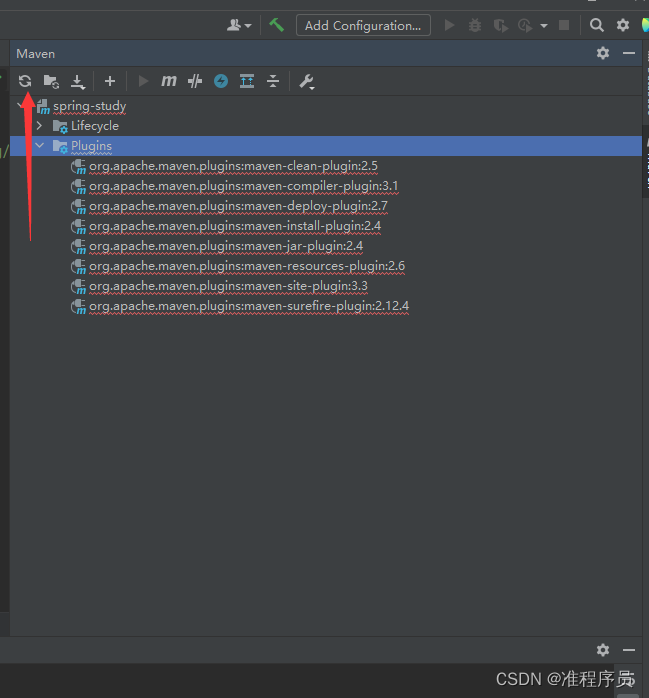Toggle offline mode lightning icon

click(x=221, y=81)
